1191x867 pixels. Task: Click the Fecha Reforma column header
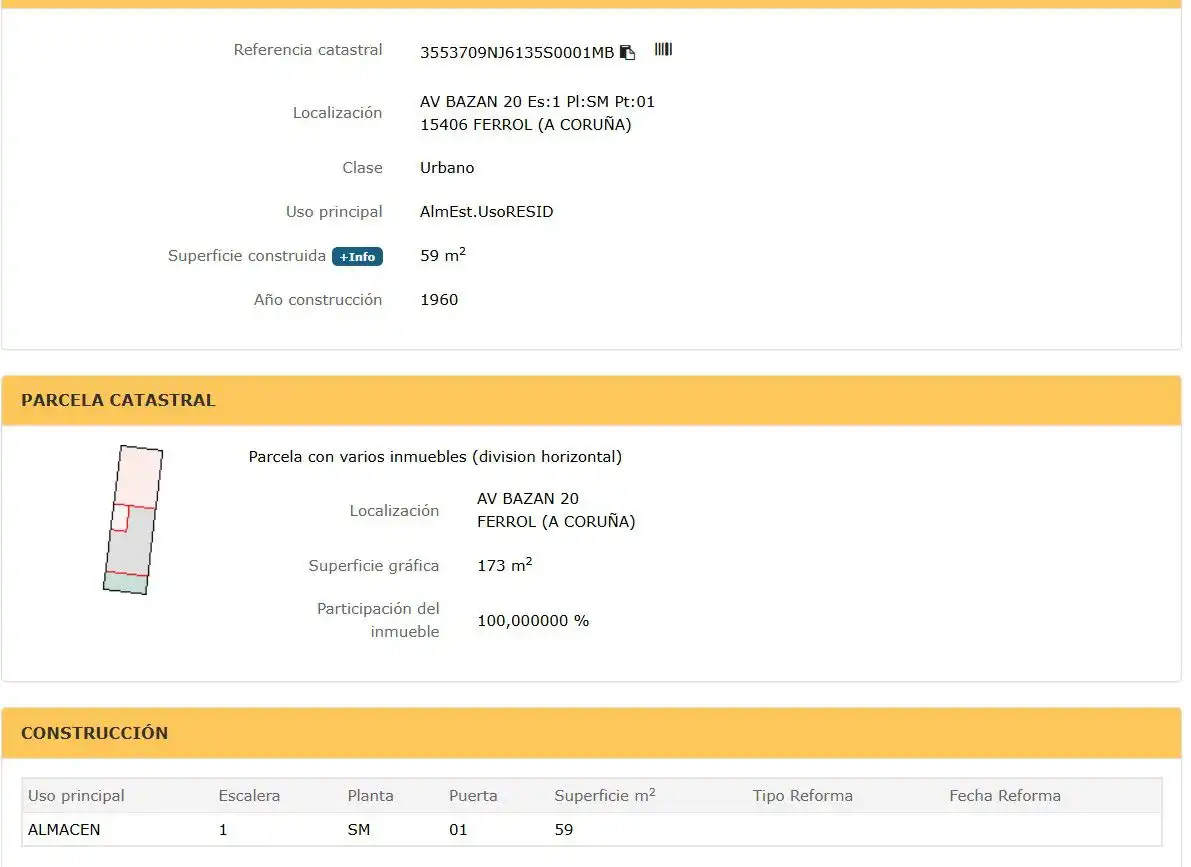pos(1005,796)
